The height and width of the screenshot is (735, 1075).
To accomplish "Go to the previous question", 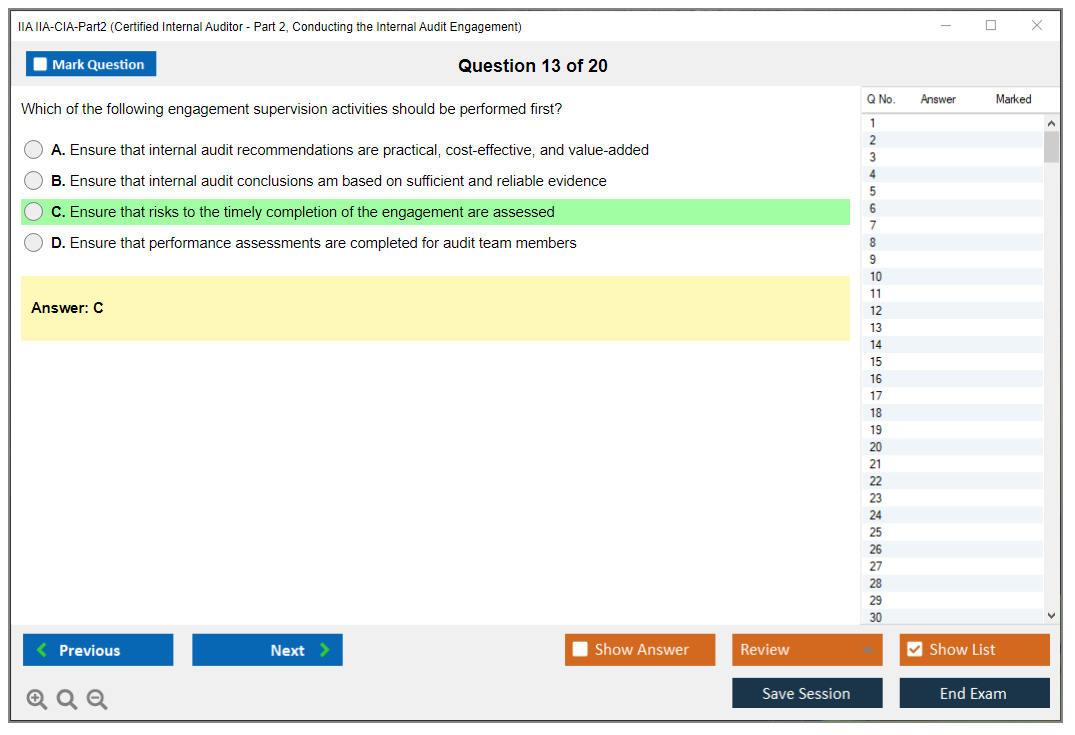I will [x=98, y=650].
